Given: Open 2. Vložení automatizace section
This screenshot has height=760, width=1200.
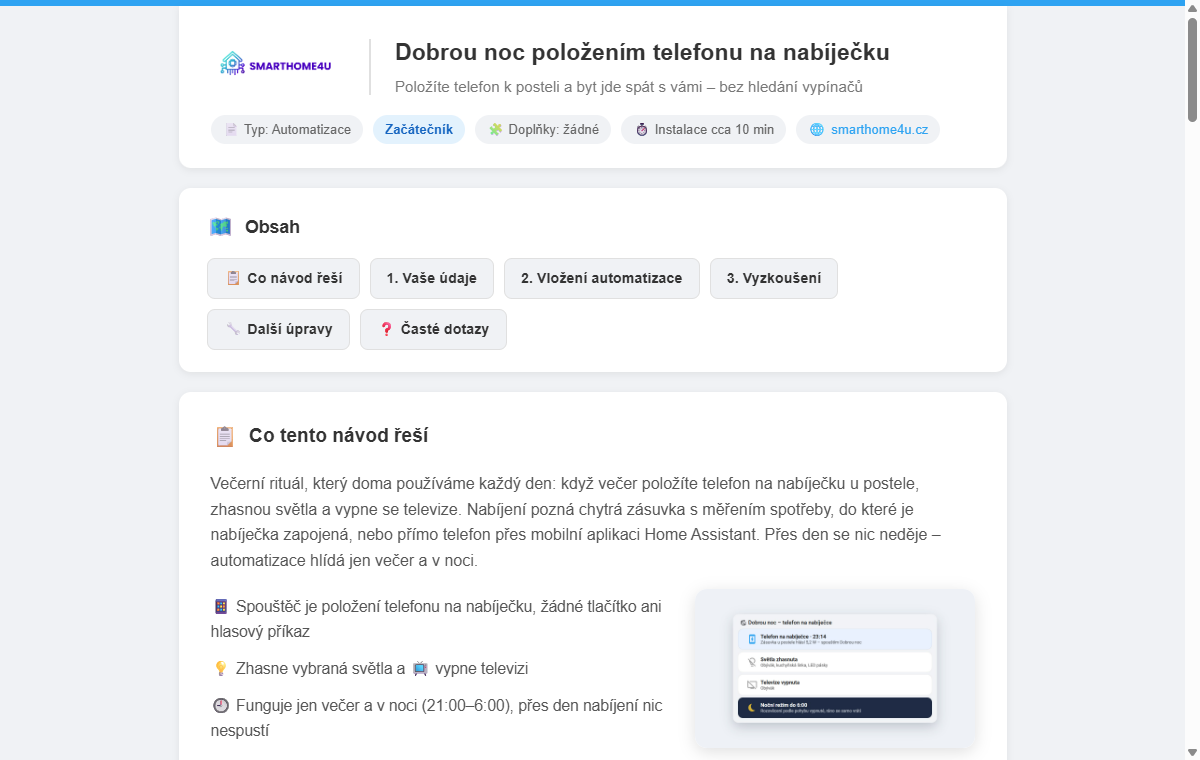Looking at the screenshot, I should click(602, 278).
